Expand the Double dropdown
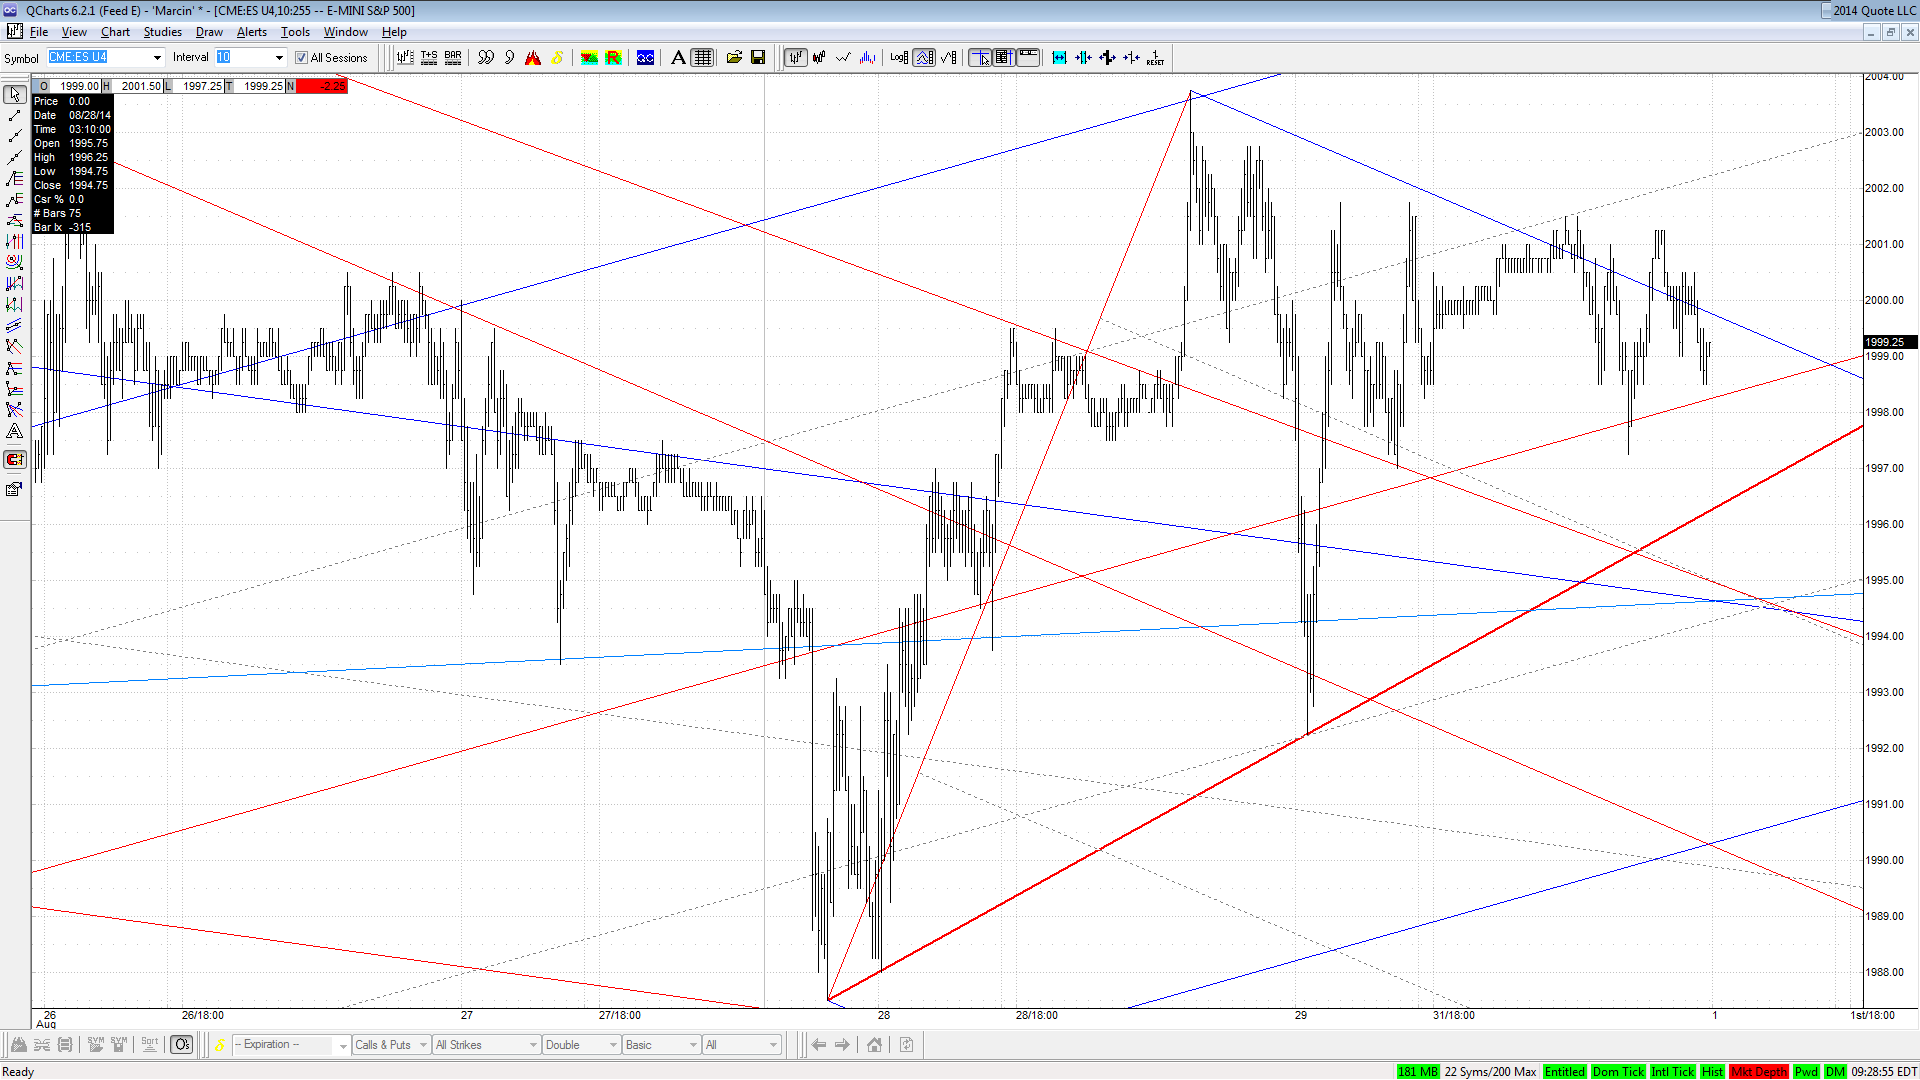The width and height of the screenshot is (1920, 1080). click(x=613, y=1046)
